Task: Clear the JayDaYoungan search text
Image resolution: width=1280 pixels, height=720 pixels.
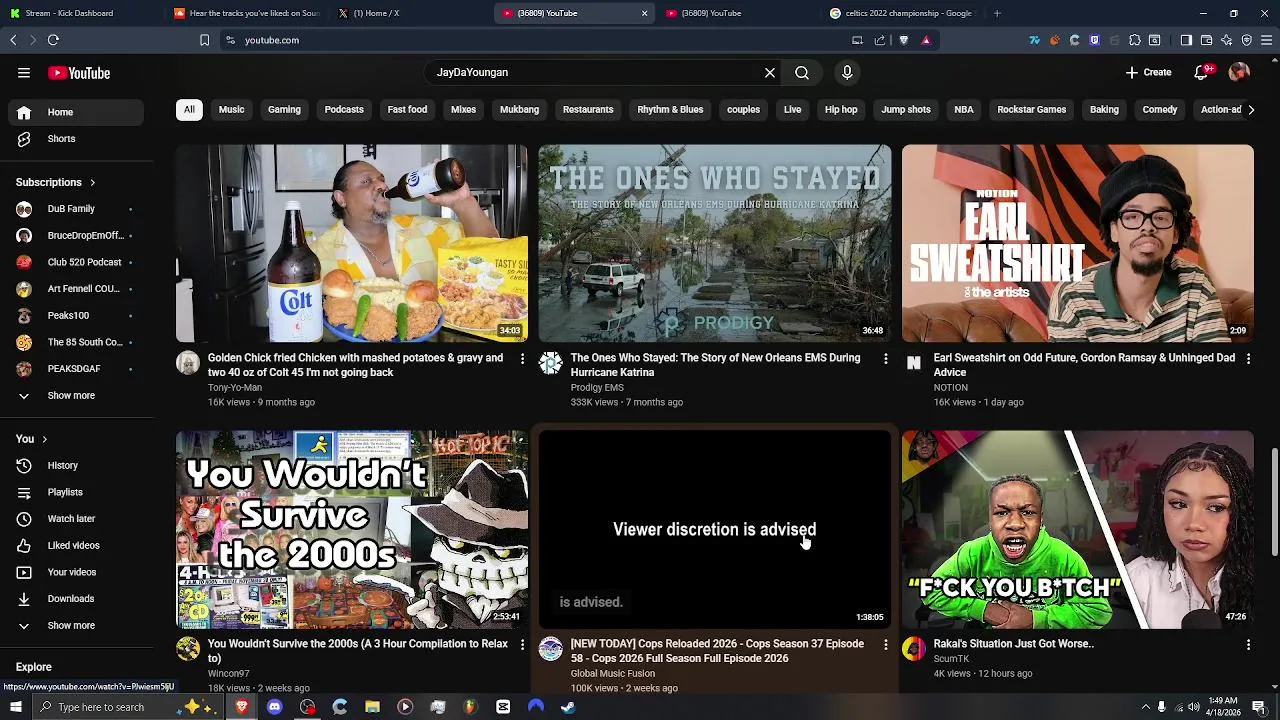Action: [770, 73]
